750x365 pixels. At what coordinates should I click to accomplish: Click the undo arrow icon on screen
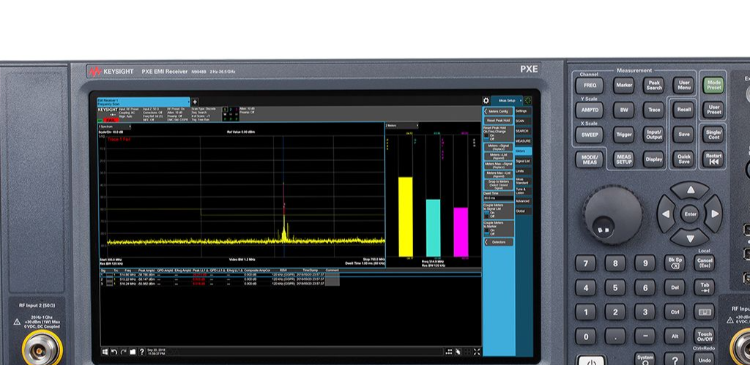click(114, 352)
